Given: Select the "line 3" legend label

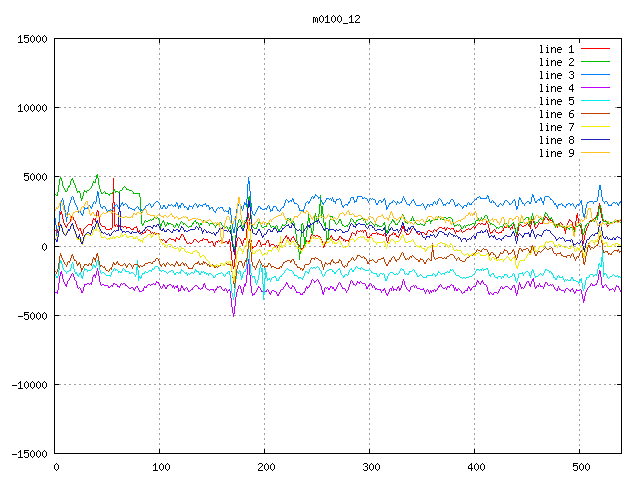Looking at the screenshot, I should [556, 75].
